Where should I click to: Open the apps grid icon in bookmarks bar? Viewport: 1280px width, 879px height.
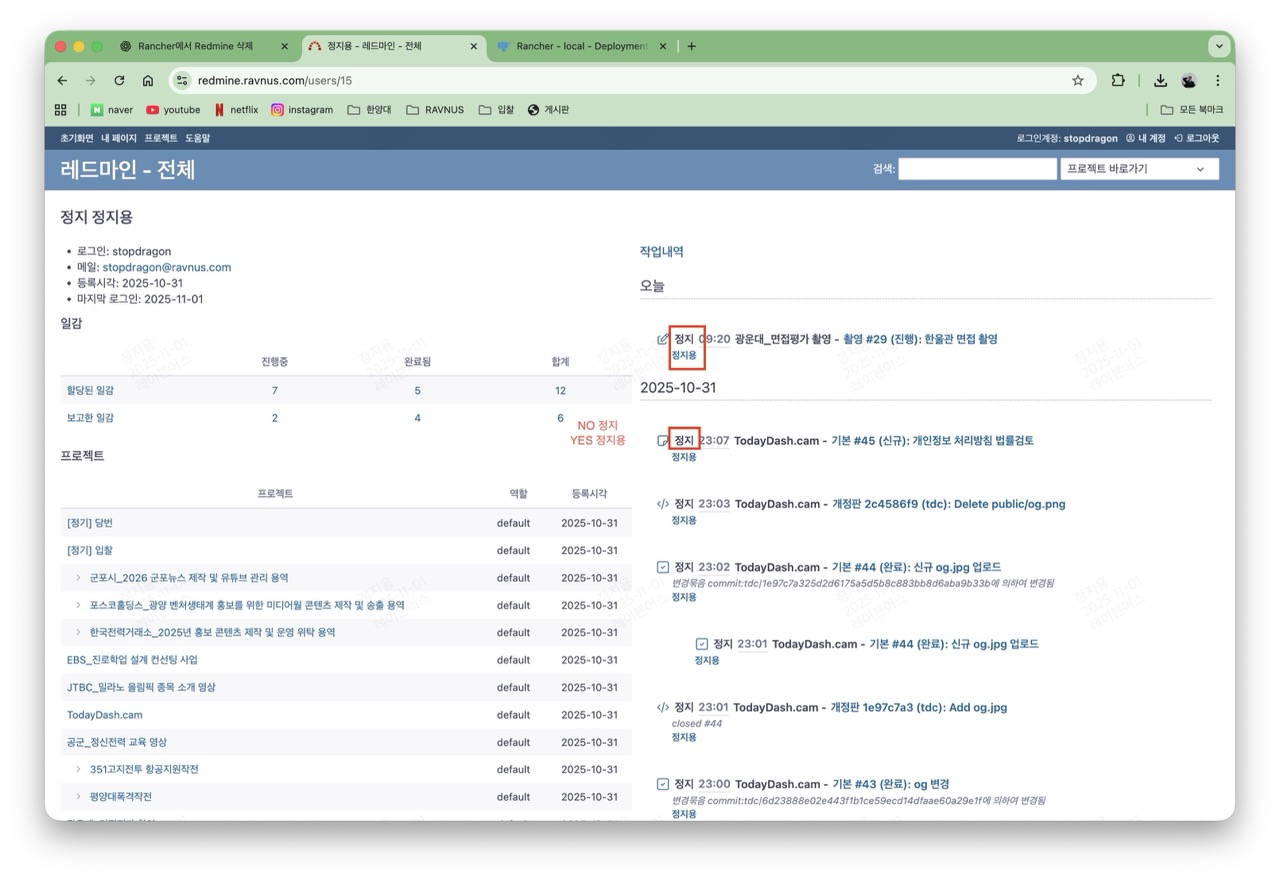tap(61, 110)
